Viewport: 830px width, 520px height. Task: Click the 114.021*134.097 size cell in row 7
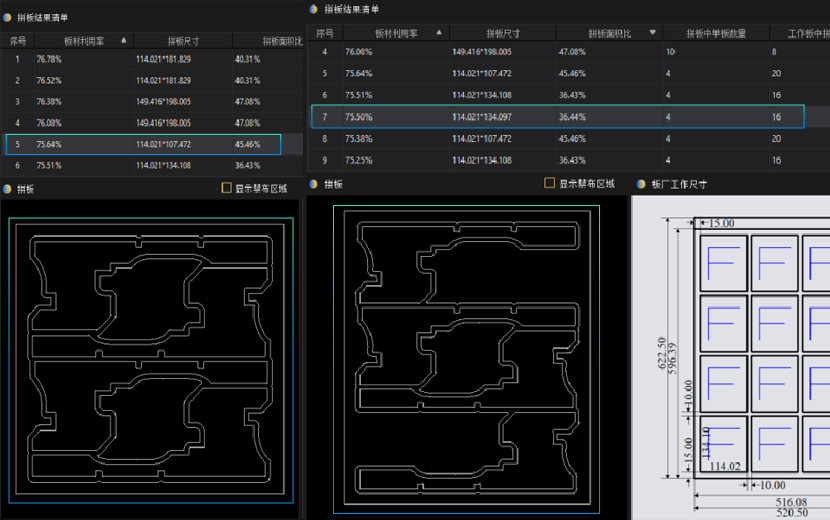[x=482, y=116]
